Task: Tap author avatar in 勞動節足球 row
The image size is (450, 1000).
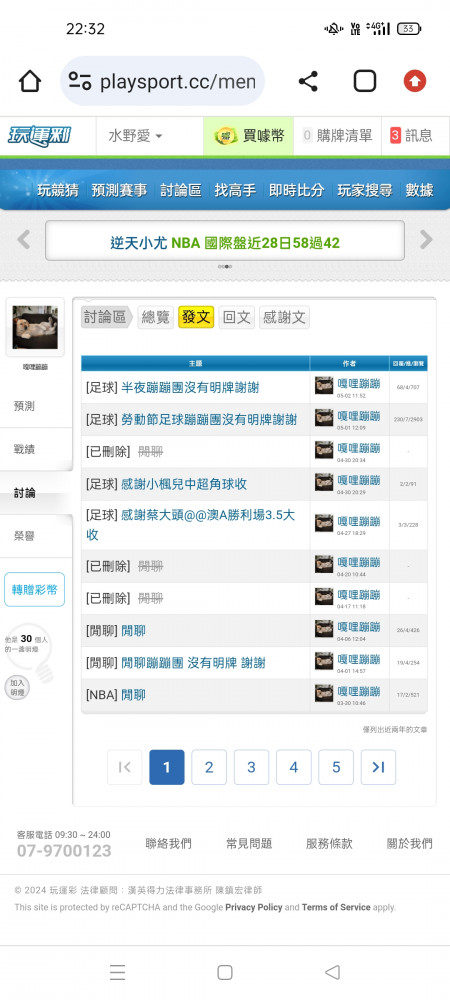Action: 324,418
